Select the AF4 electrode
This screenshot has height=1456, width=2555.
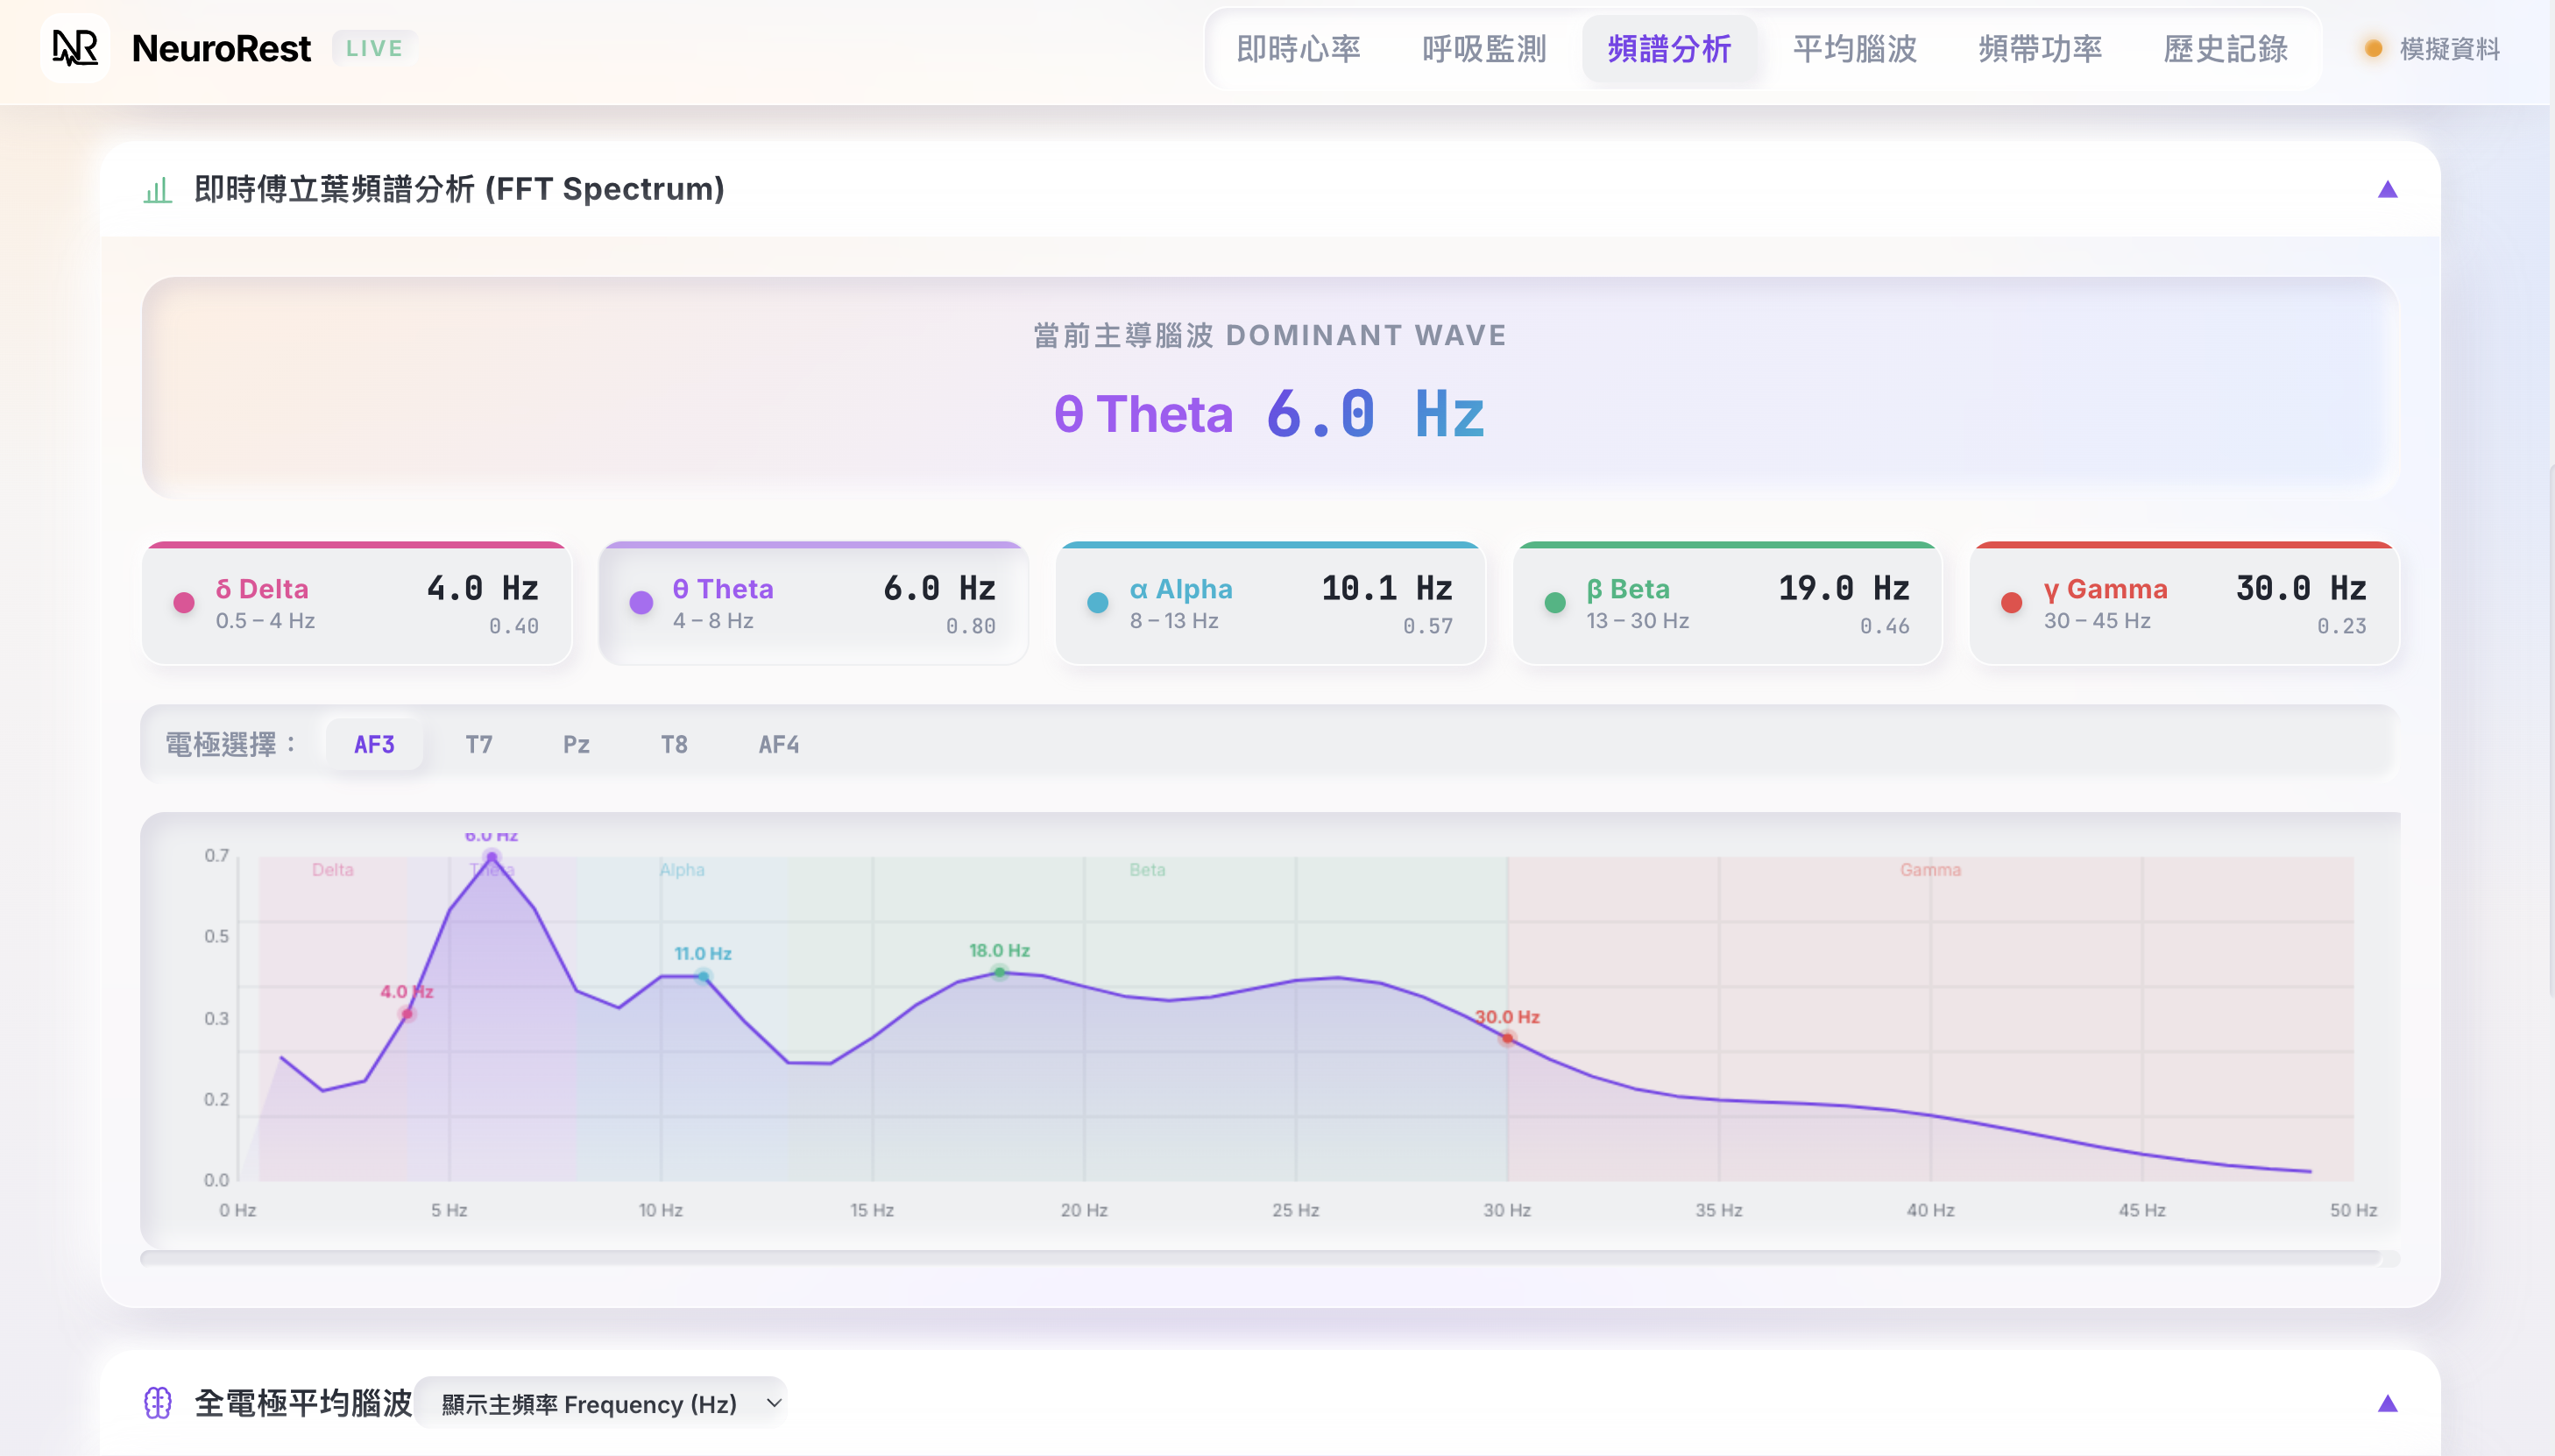(x=778, y=744)
